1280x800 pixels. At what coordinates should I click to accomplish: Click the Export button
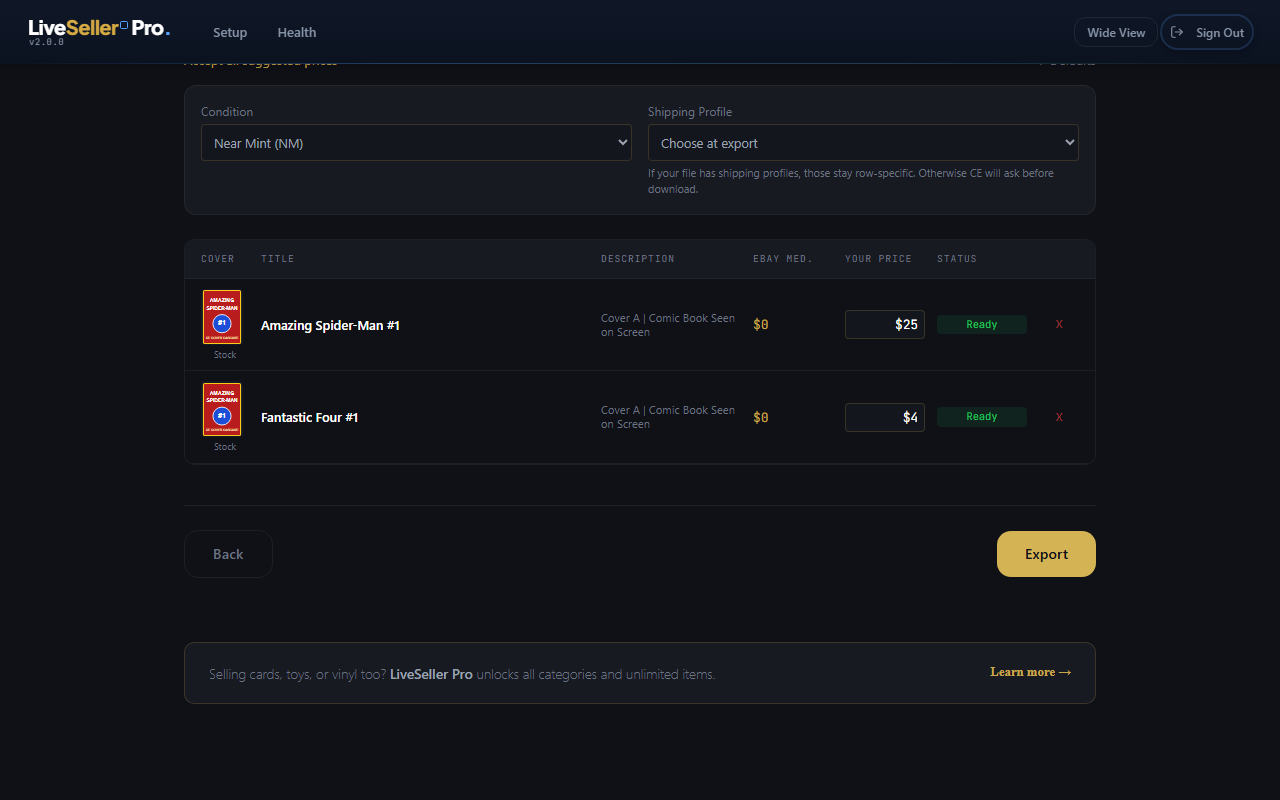click(x=1046, y=554)
